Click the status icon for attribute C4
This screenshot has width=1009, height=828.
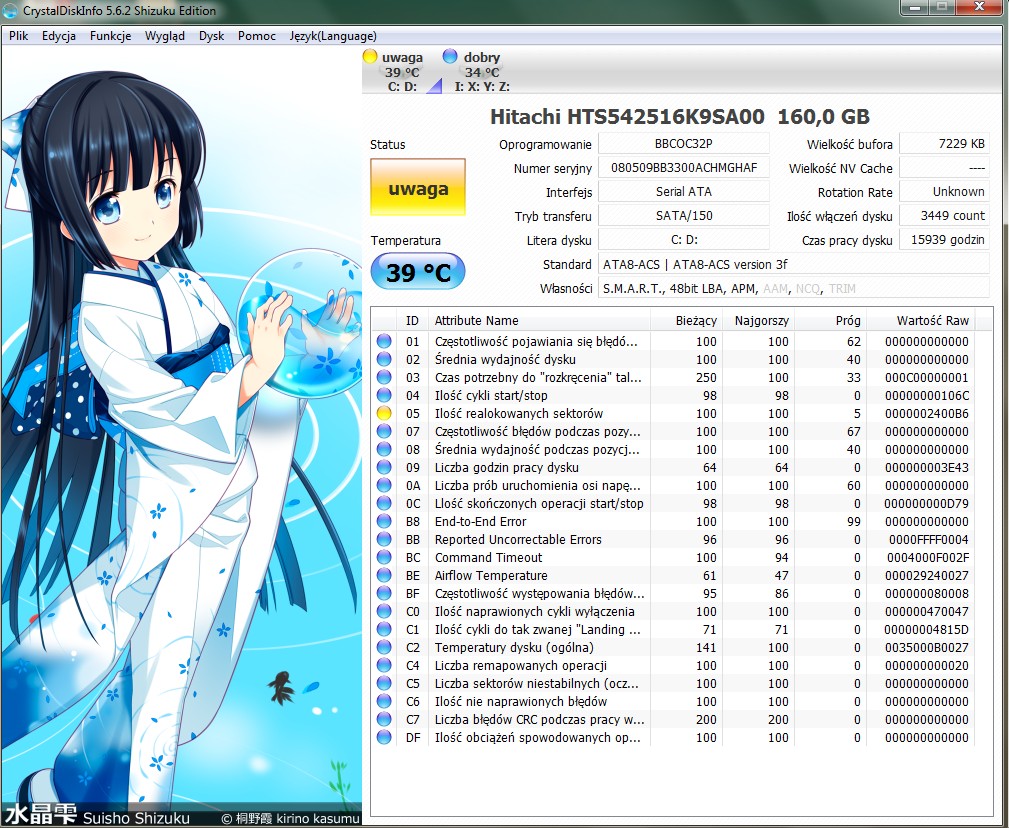tap(384, 666)
